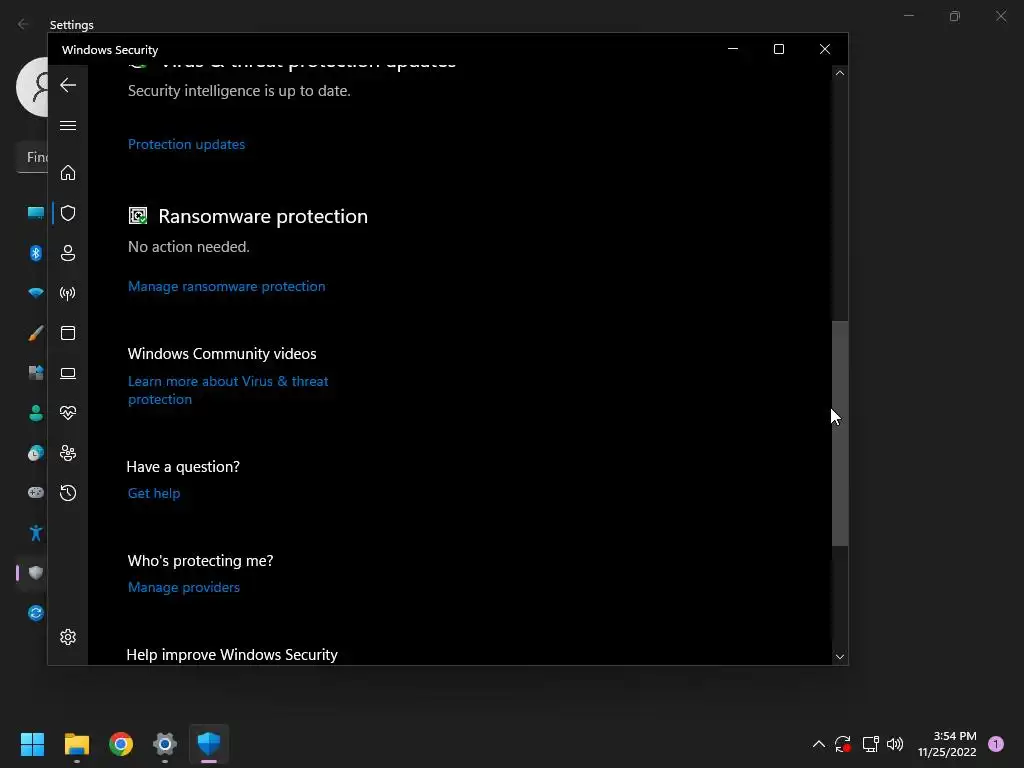Click Manage ransomware protection link
The height and width of the screenshot is (768, 1024).
pyautogui.click(x=227, y=286)
